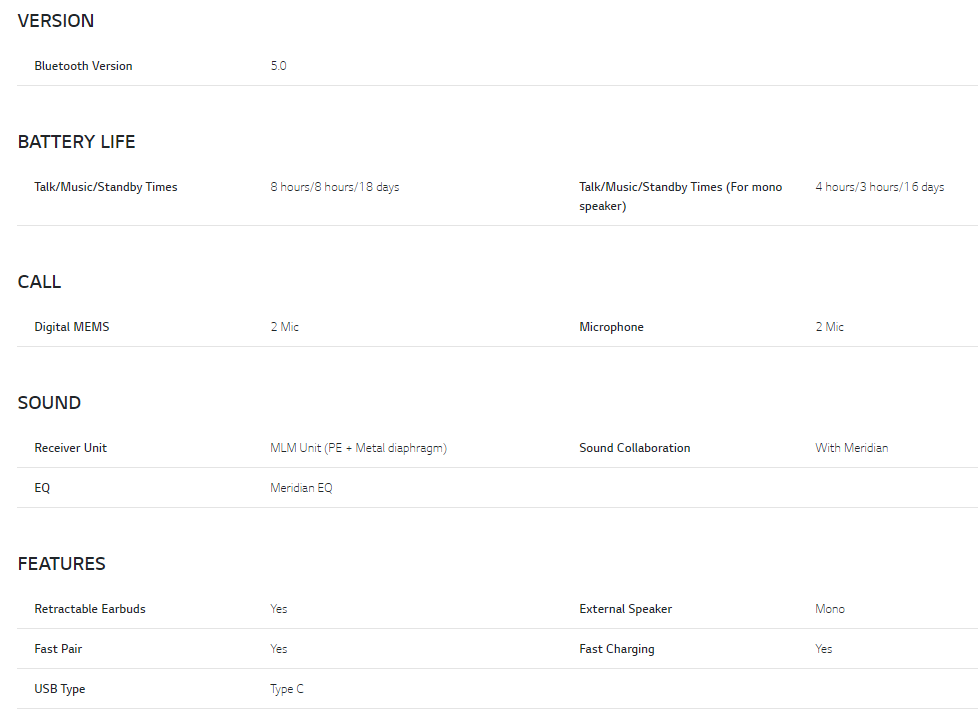This screenshot has width=978, height=716.
Task: Click the Sound Collaboration label
Action: (634, 448)
